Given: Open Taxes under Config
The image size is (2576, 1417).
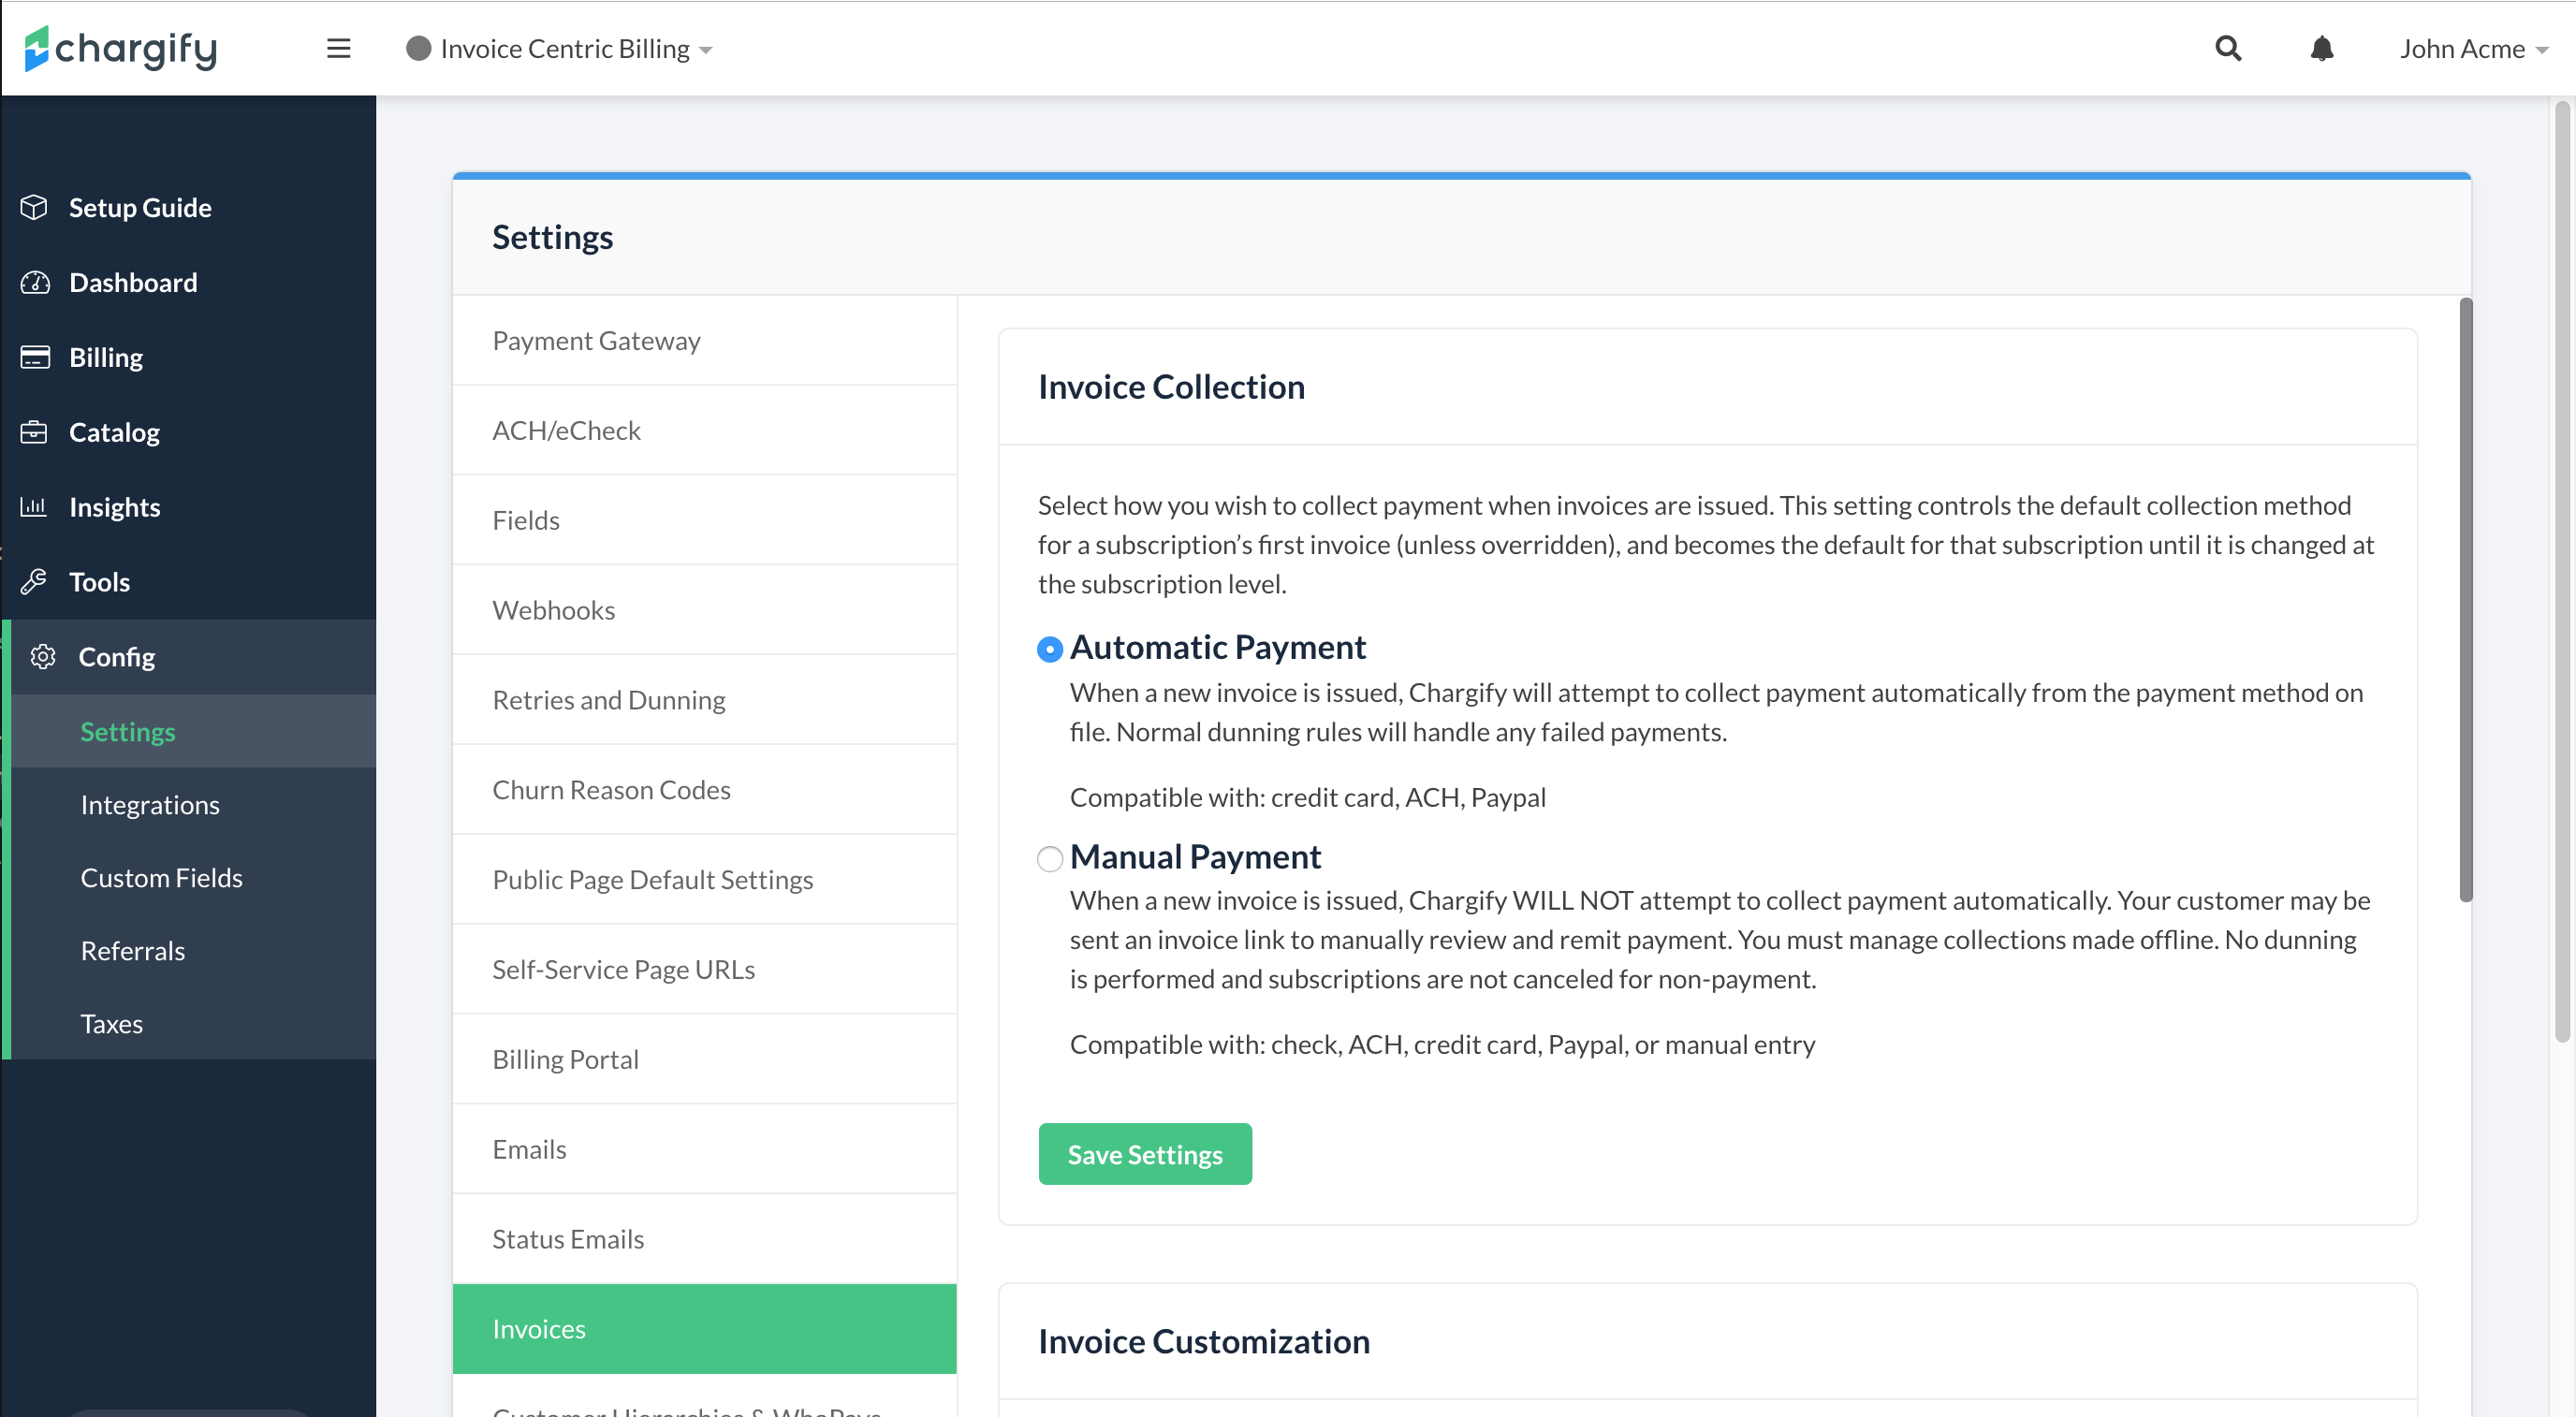Looking at the screenshot, I should point(193,1023).
